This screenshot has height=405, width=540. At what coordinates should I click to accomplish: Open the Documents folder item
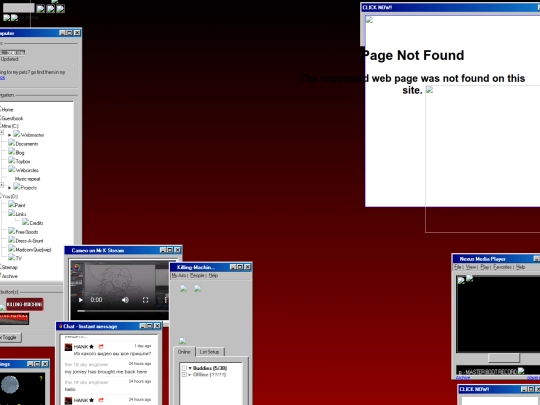coord(23,144)
